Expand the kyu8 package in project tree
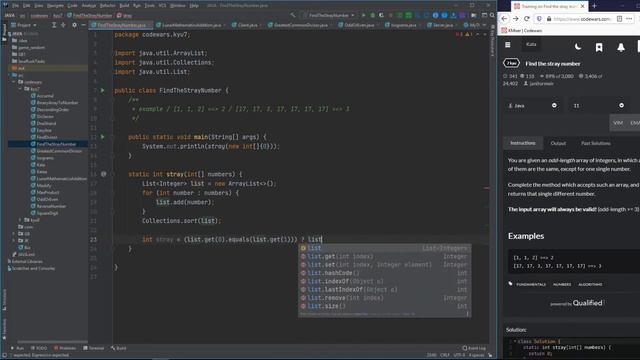The height and width of the screenshot is (360, 640). coord(20,220)
